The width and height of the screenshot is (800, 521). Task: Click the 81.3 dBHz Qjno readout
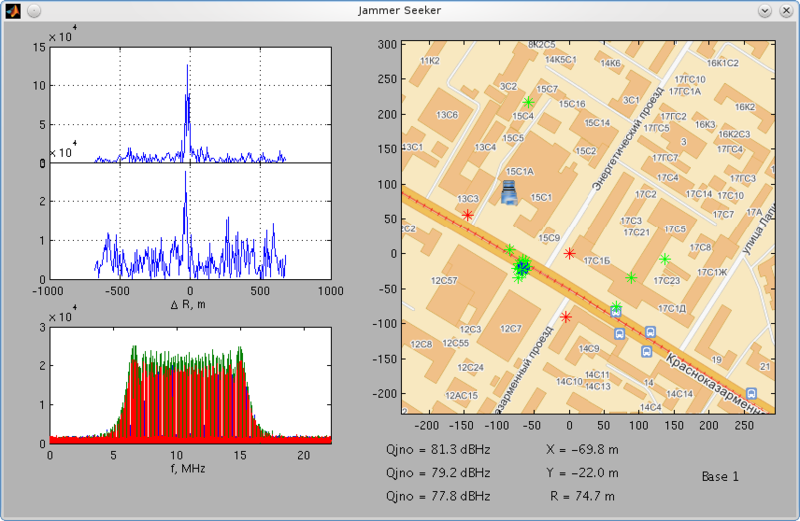coord(437,450)
